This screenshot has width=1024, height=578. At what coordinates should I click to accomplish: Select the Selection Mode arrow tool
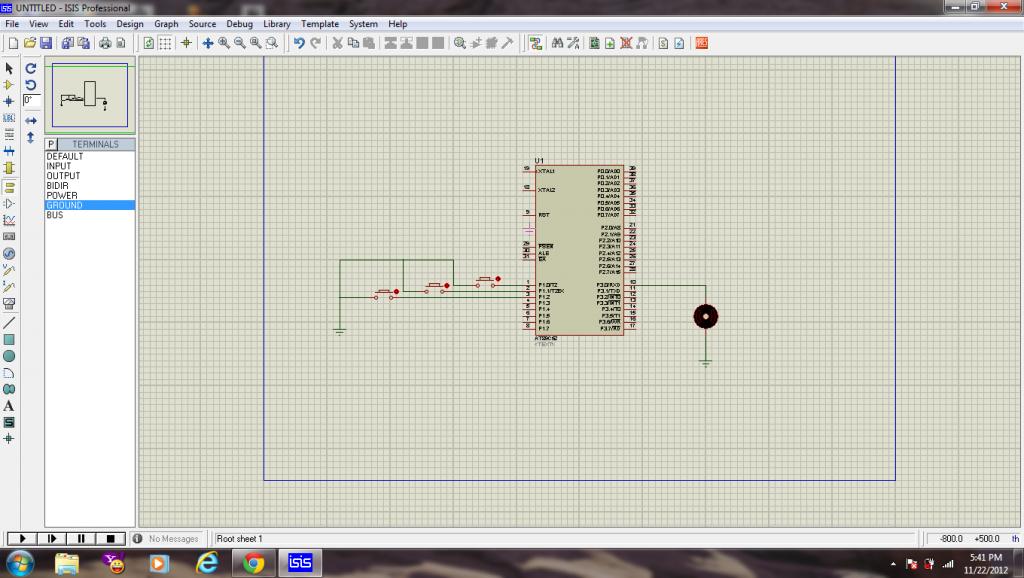click(9, 68)
